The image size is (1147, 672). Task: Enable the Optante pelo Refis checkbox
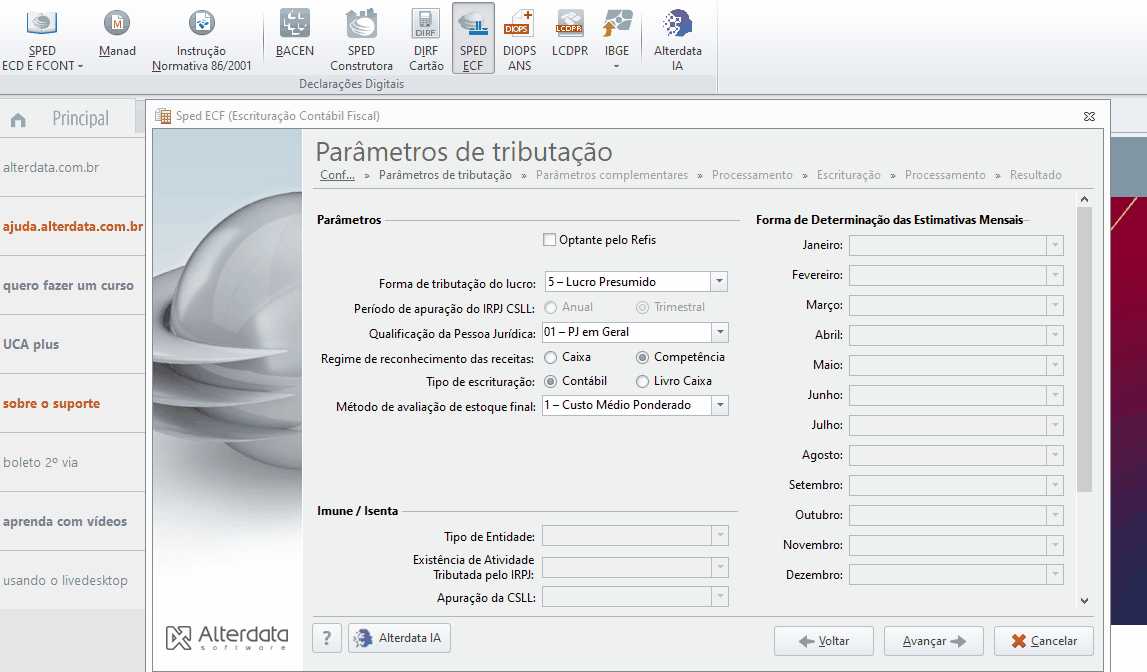549,240
